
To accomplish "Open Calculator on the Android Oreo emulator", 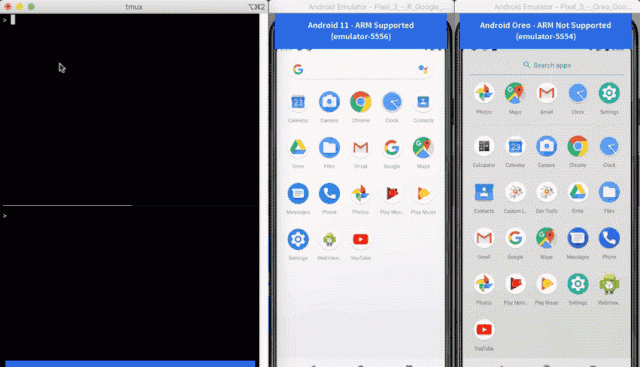I will coord(484,146).
